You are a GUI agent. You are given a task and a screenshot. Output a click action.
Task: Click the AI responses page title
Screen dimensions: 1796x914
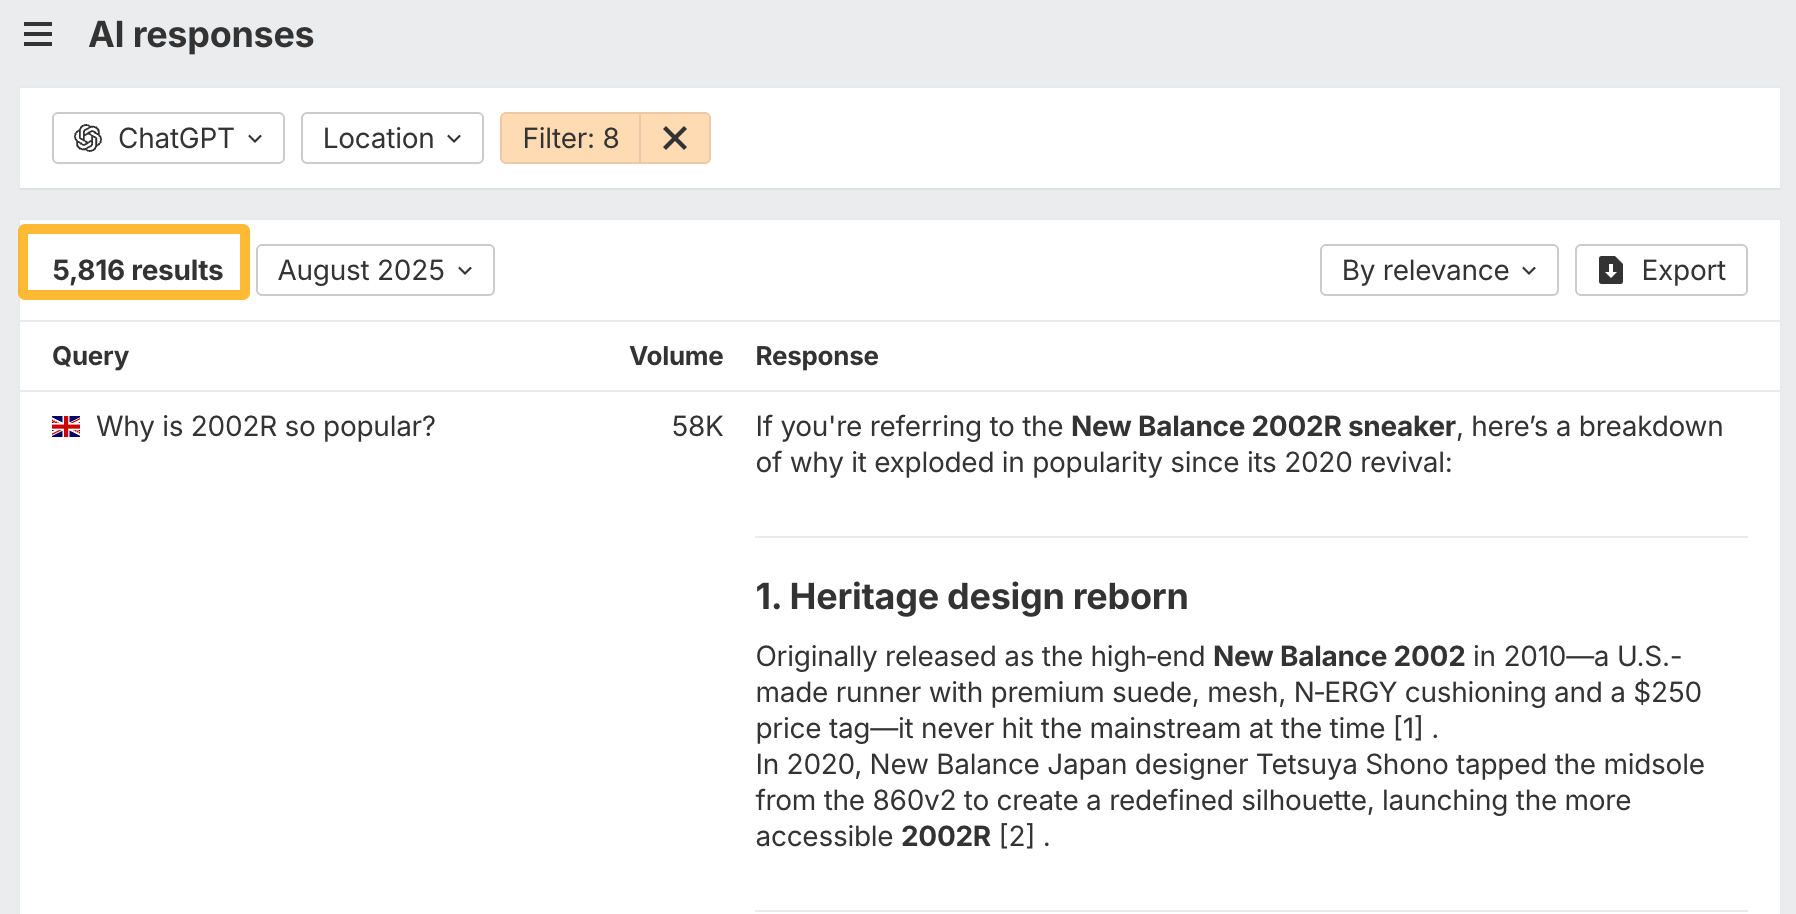click(x=201, y=35)
